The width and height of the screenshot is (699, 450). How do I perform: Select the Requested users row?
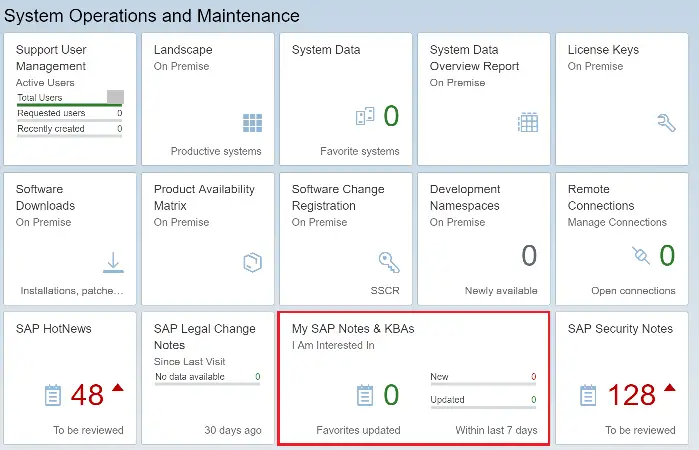click(70, 114)
